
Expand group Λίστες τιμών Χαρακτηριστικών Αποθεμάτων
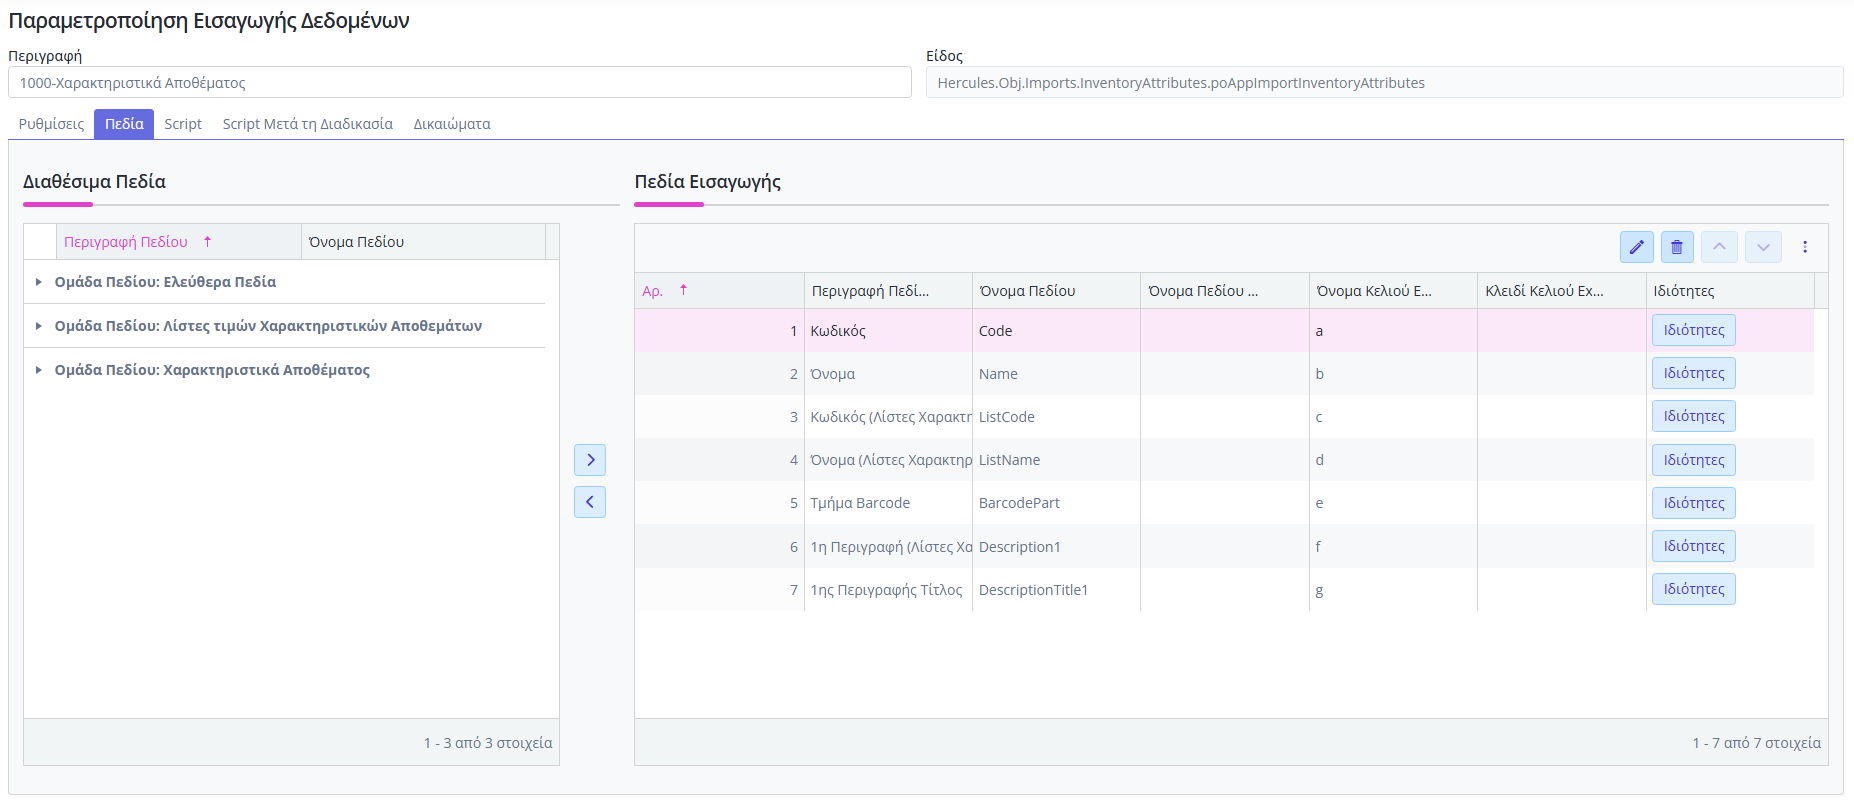[x=38, y=326]
